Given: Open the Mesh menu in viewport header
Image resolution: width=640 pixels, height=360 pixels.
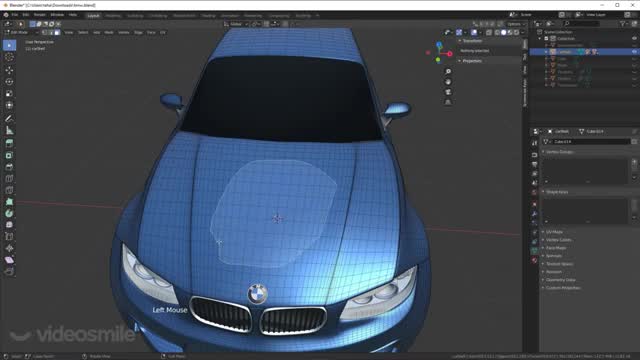Looking at the screenshot, I should [x=109, y=32].
